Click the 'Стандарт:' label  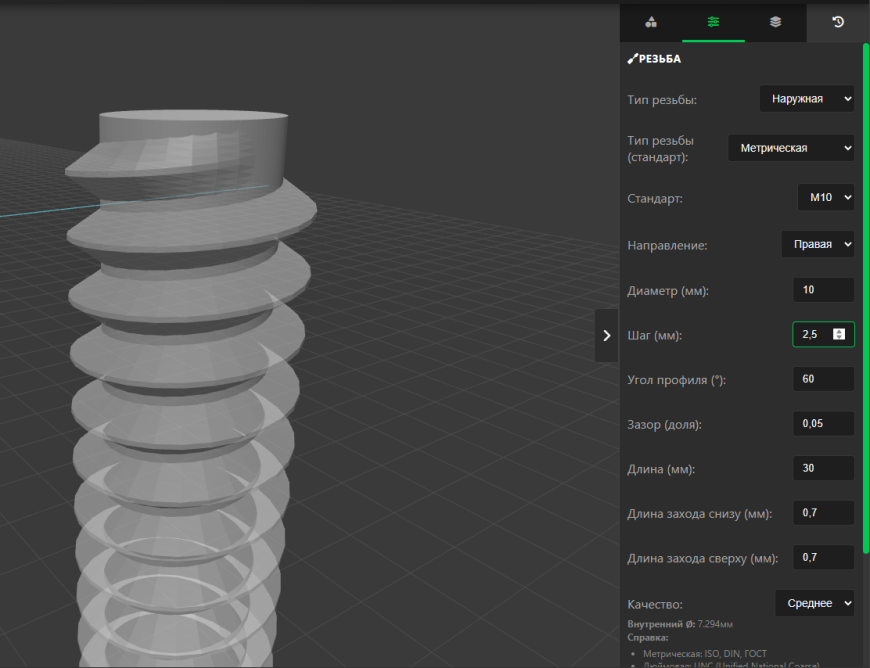(655, 199)
